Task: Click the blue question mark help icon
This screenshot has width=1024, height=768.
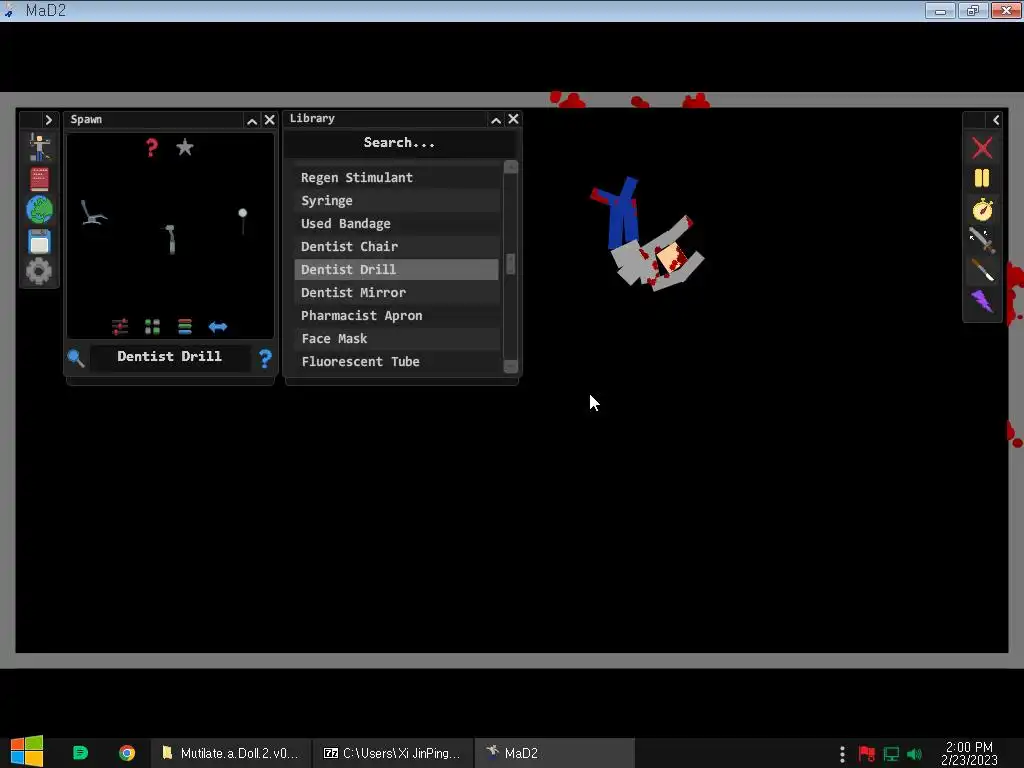Action: [265, 359]
